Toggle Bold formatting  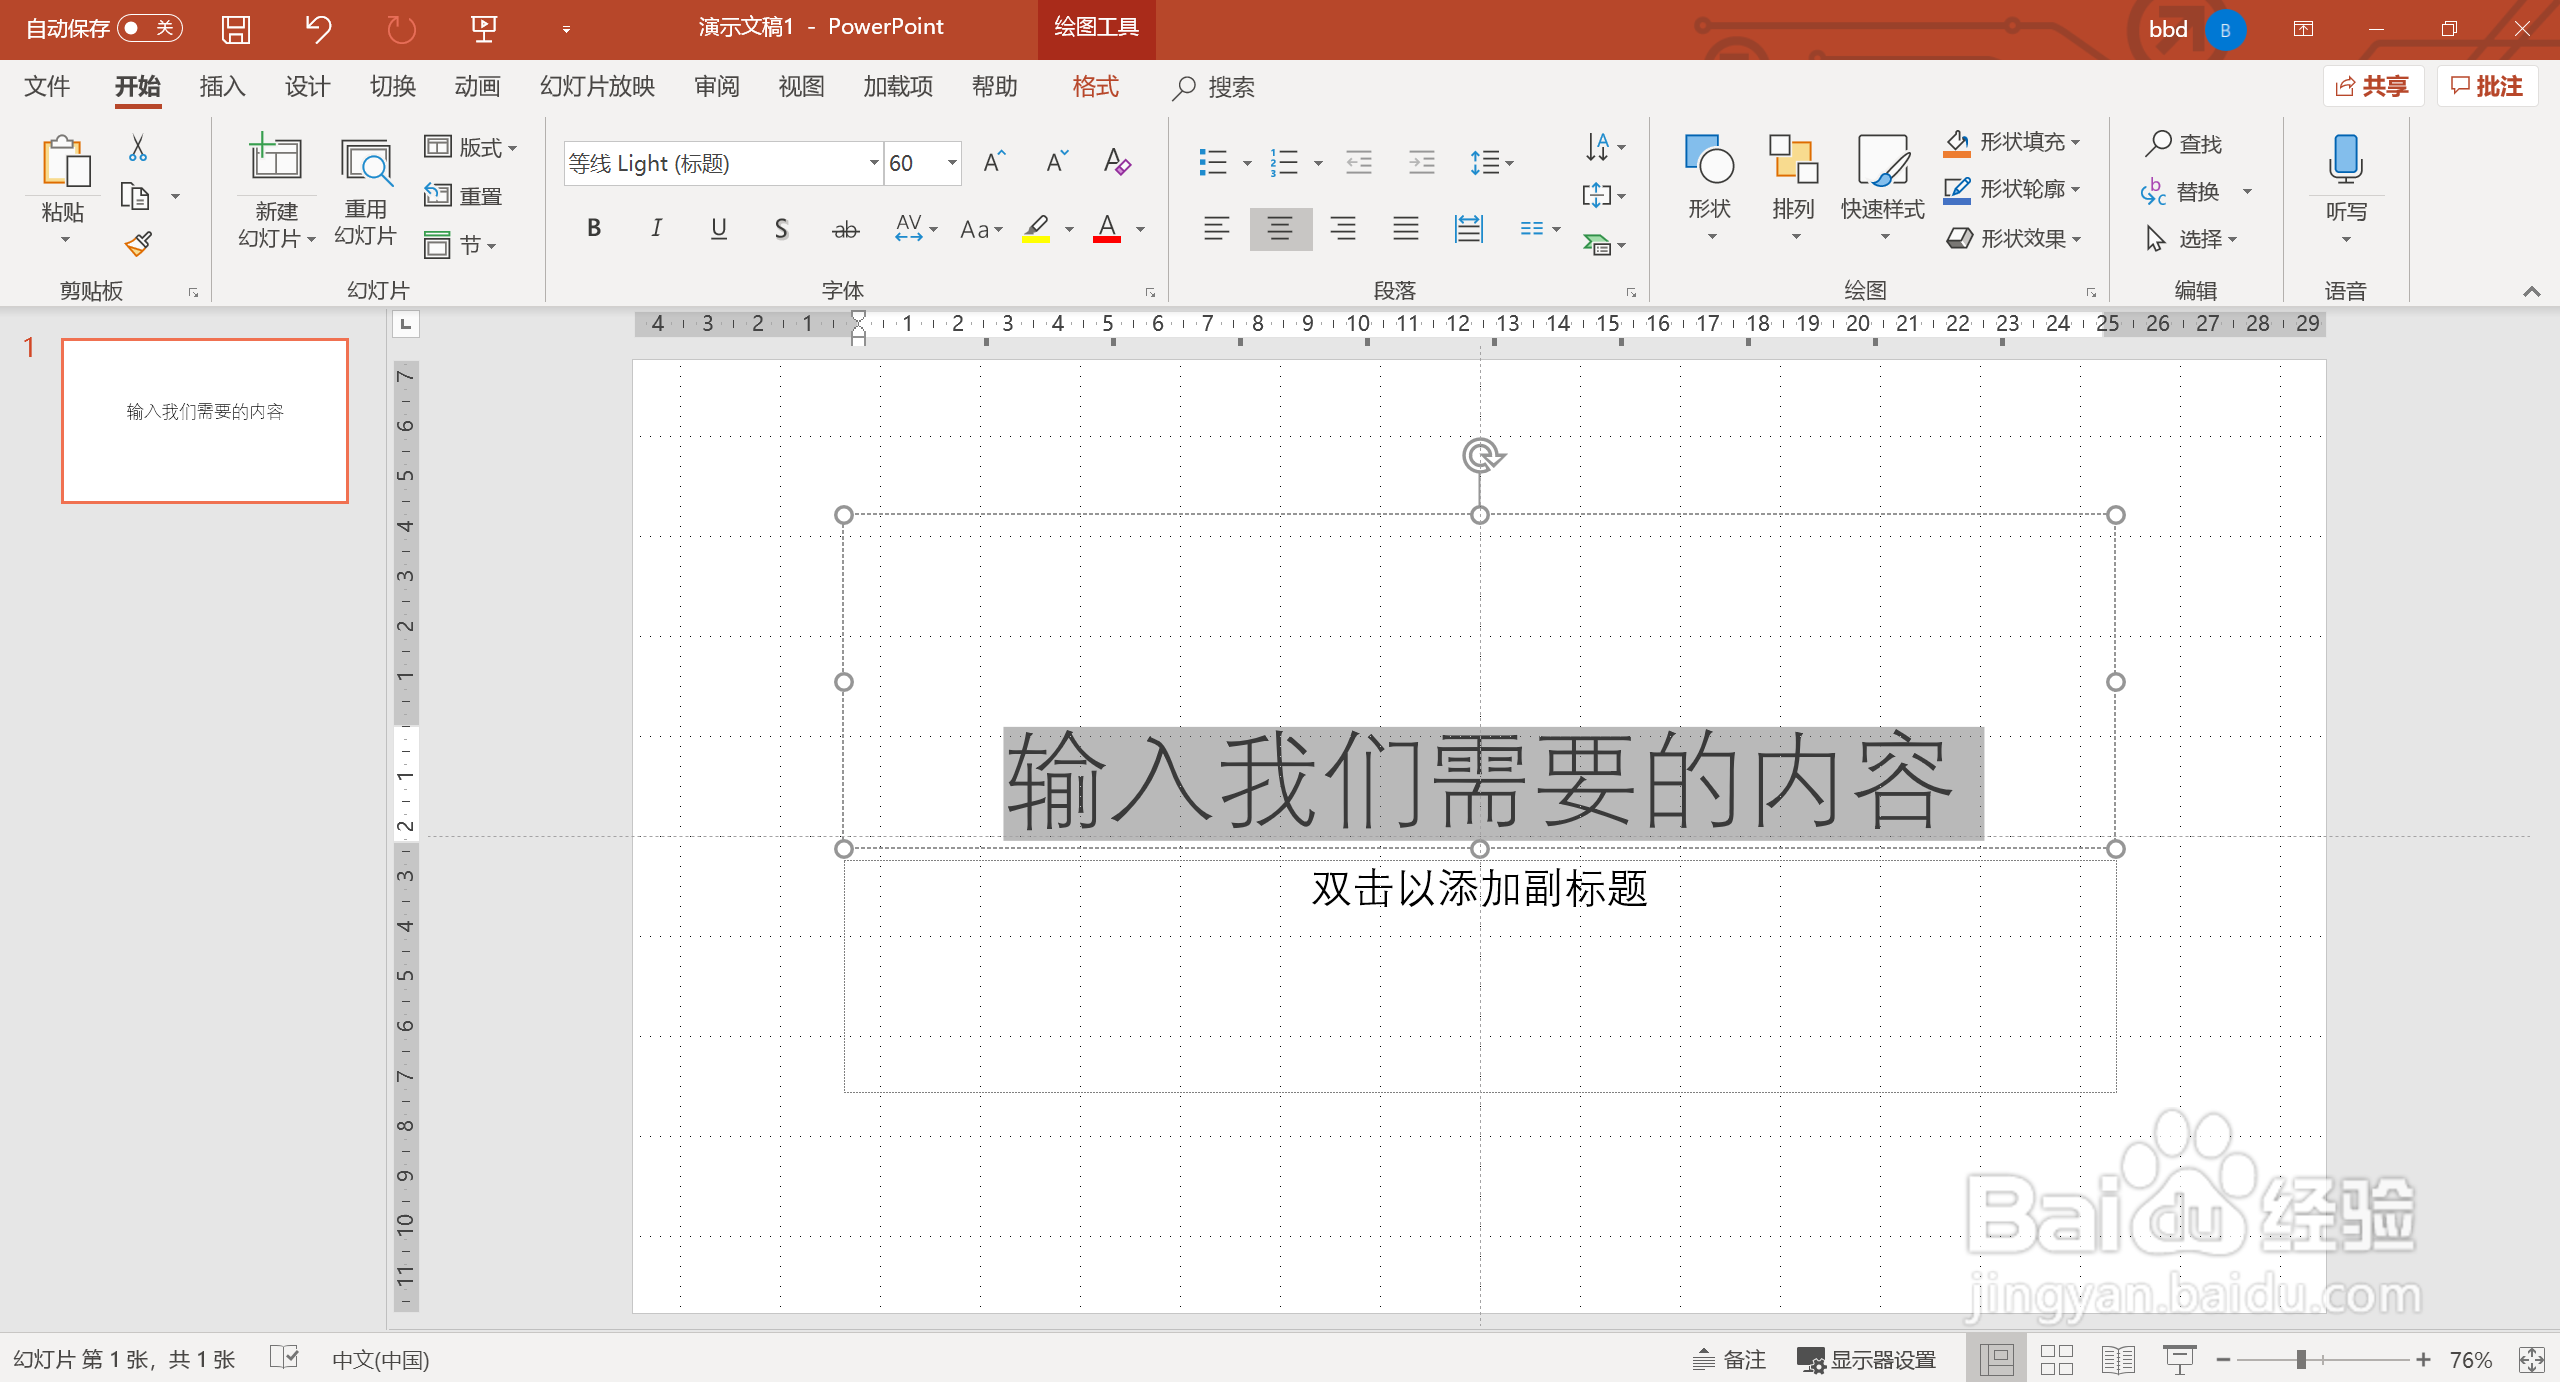click(594, 229)
